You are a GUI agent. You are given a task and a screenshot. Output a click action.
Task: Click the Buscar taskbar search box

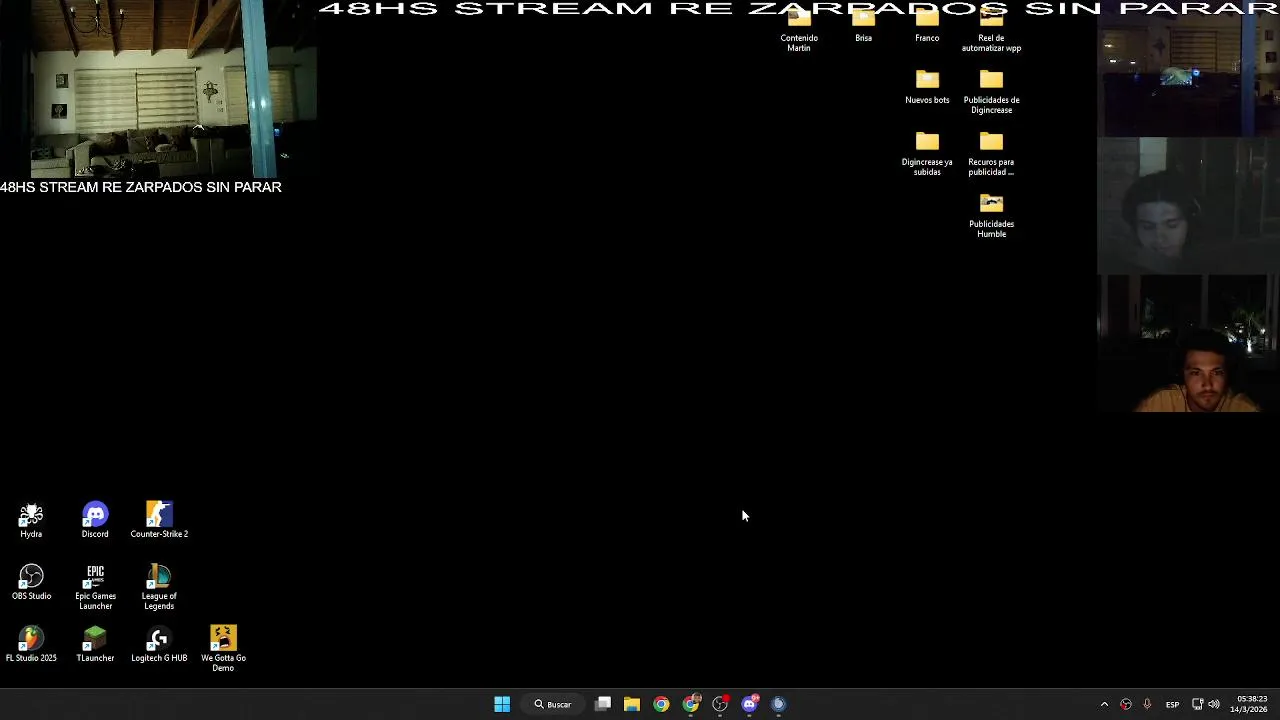tap(553, 704)
